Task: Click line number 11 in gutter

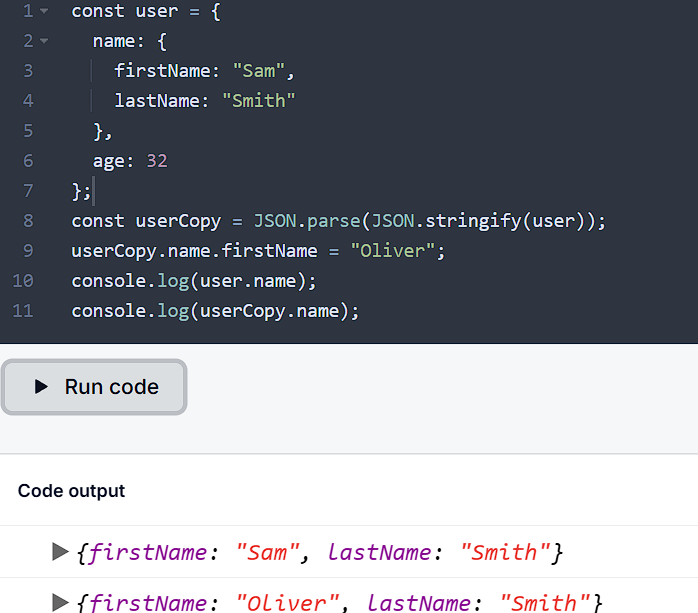Action: [x=23, y=311]
